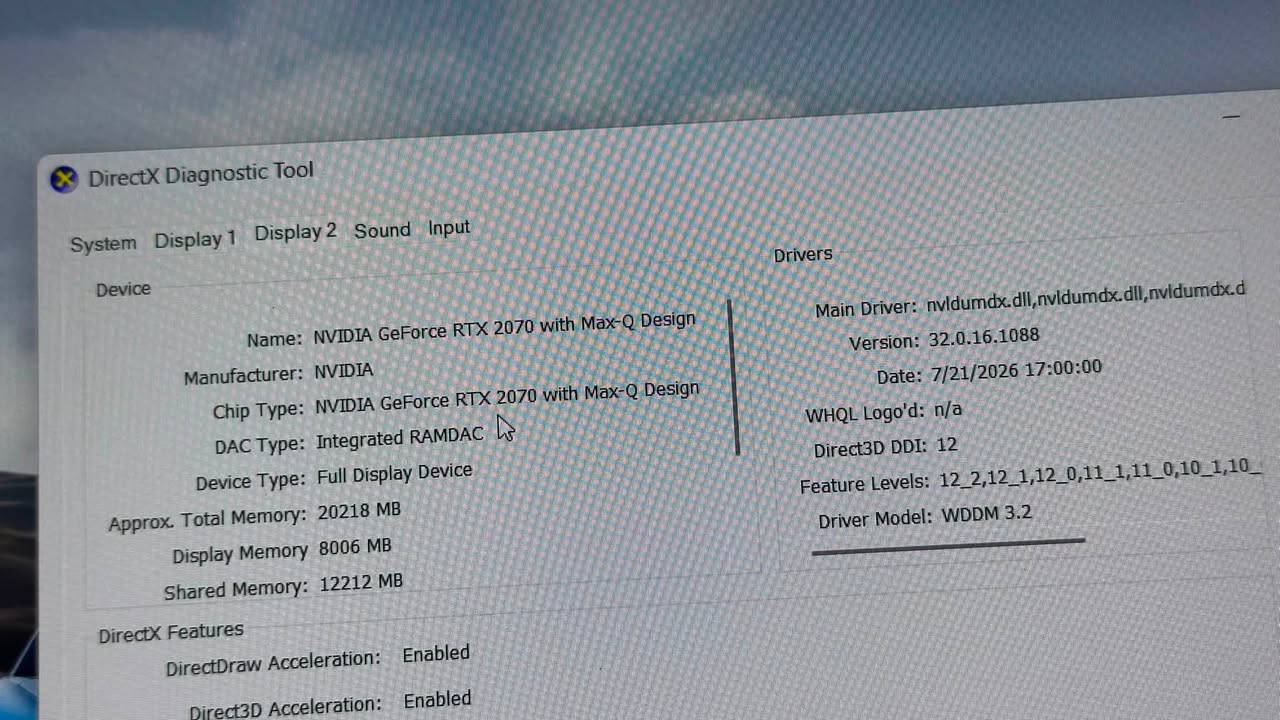
Task: Open the Display 1 tab
Action: coord(195,240)
